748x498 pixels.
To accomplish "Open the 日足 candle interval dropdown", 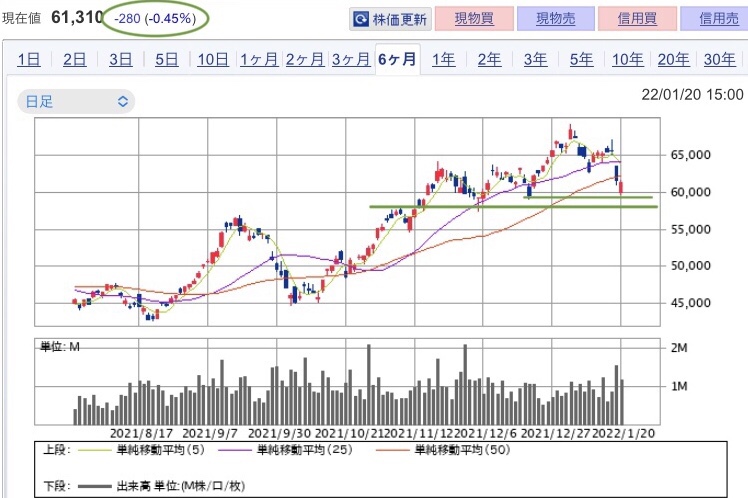I will [x=76, y=102].
